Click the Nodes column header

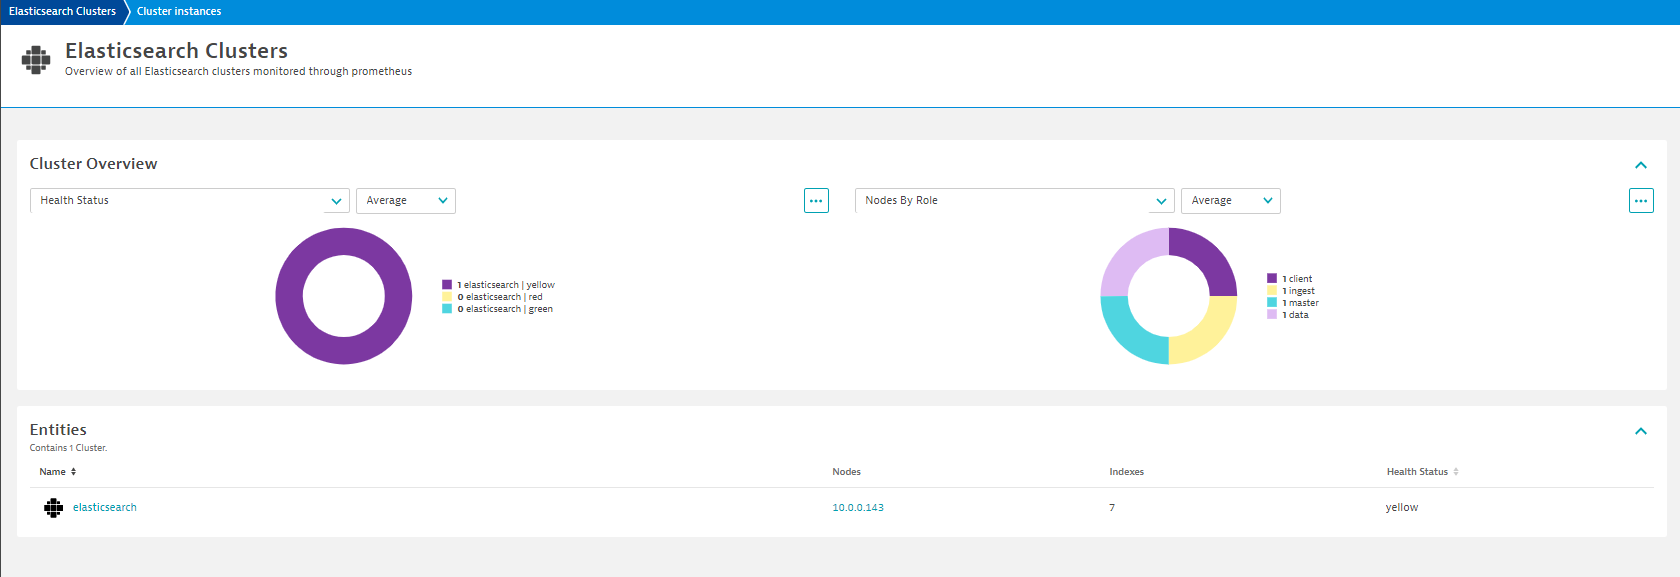[846, 472]
